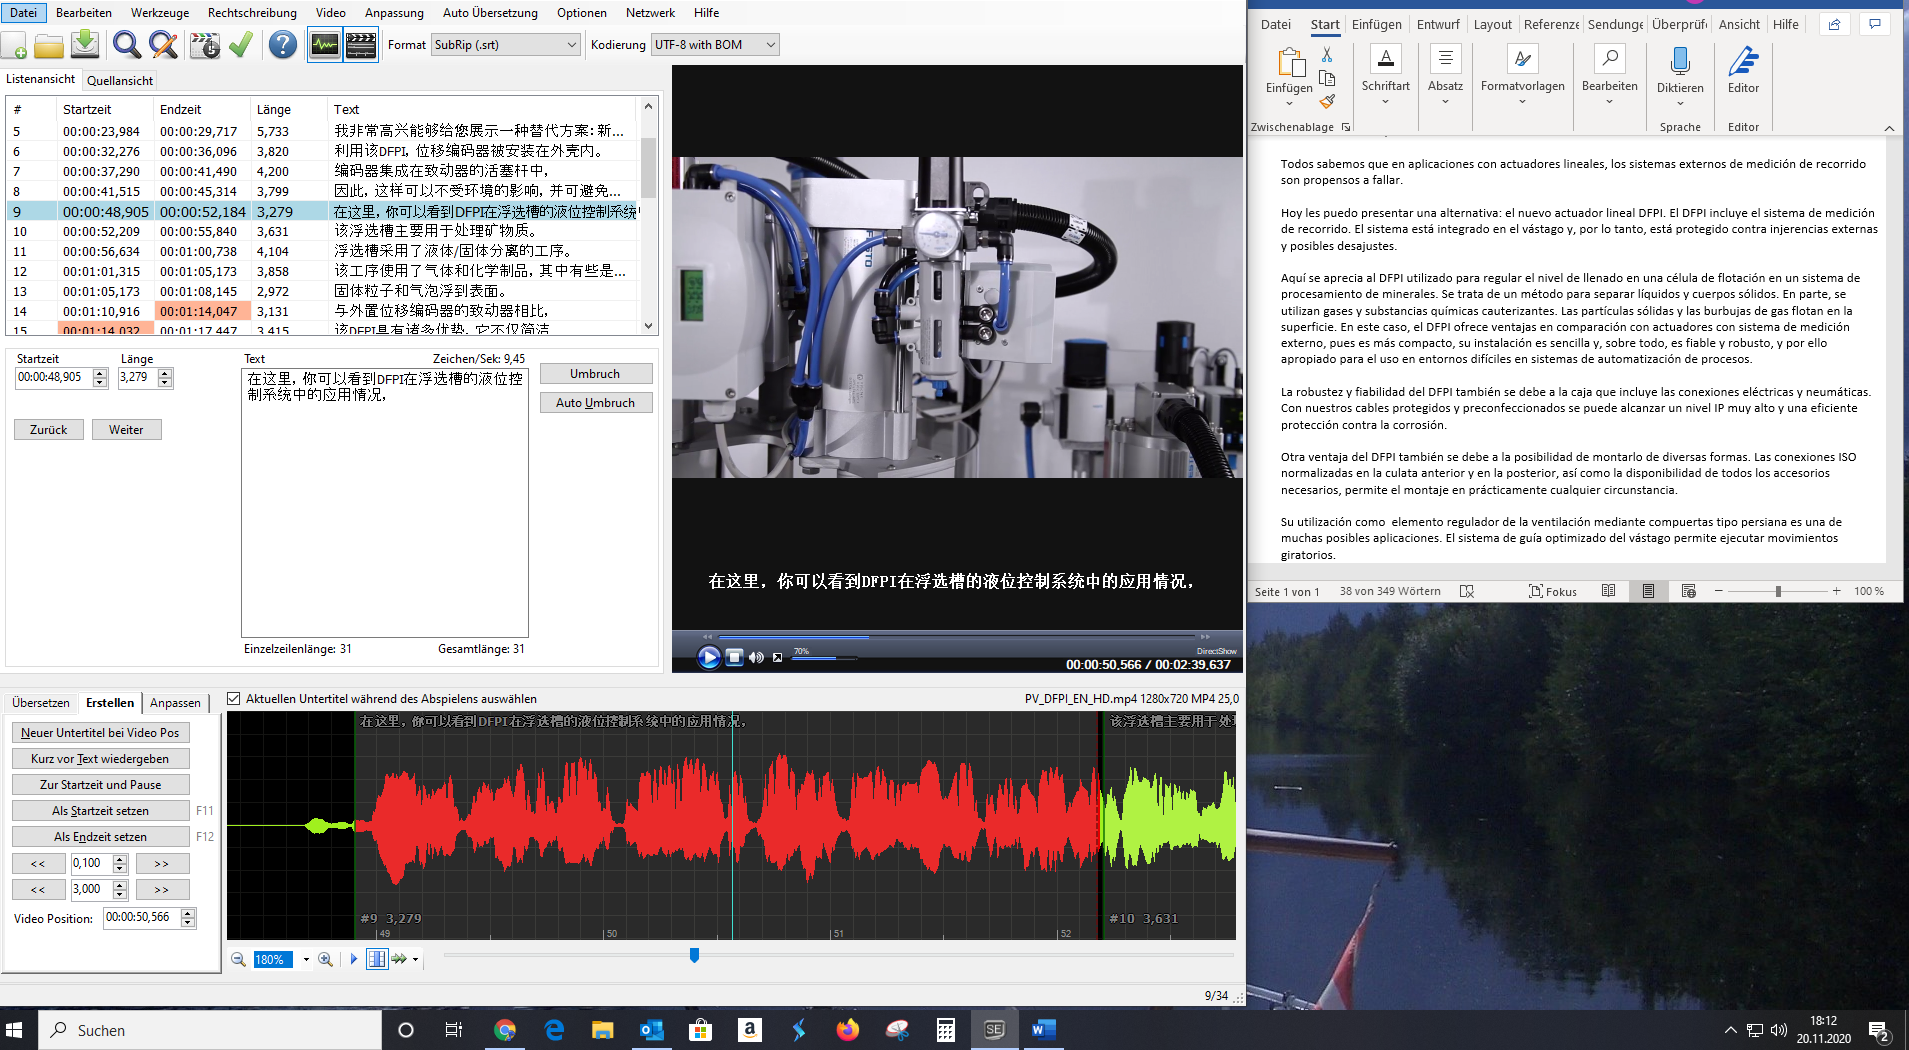1909x1050 pixels.
Task: Click Zur Startzeit und Pause
Action: point(100,785)
